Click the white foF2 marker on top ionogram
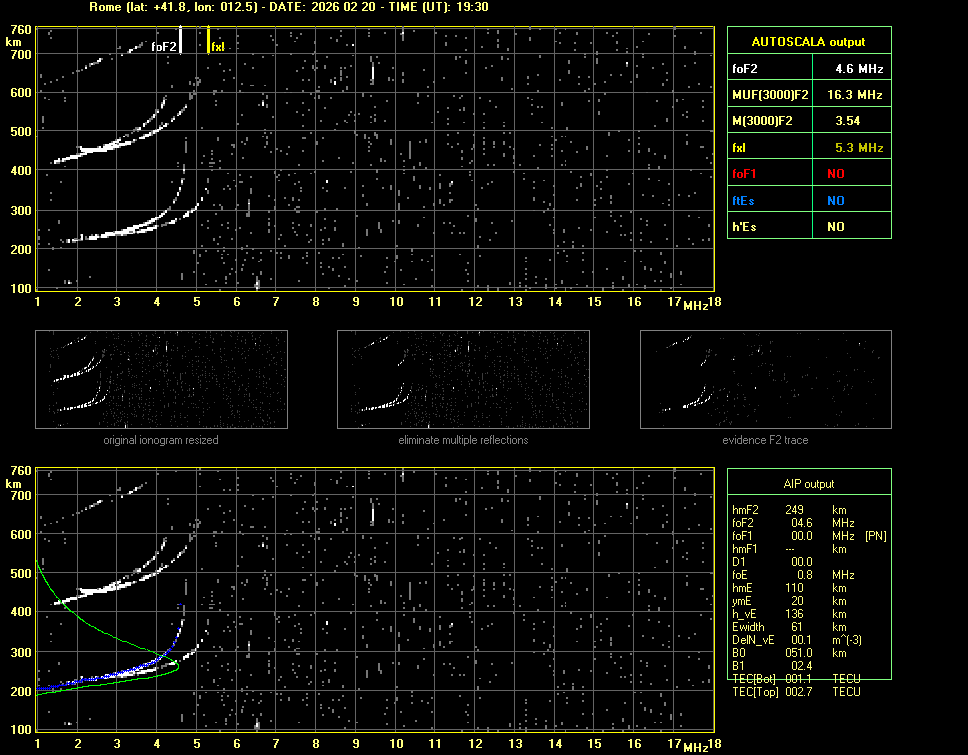 pos(180,39)
